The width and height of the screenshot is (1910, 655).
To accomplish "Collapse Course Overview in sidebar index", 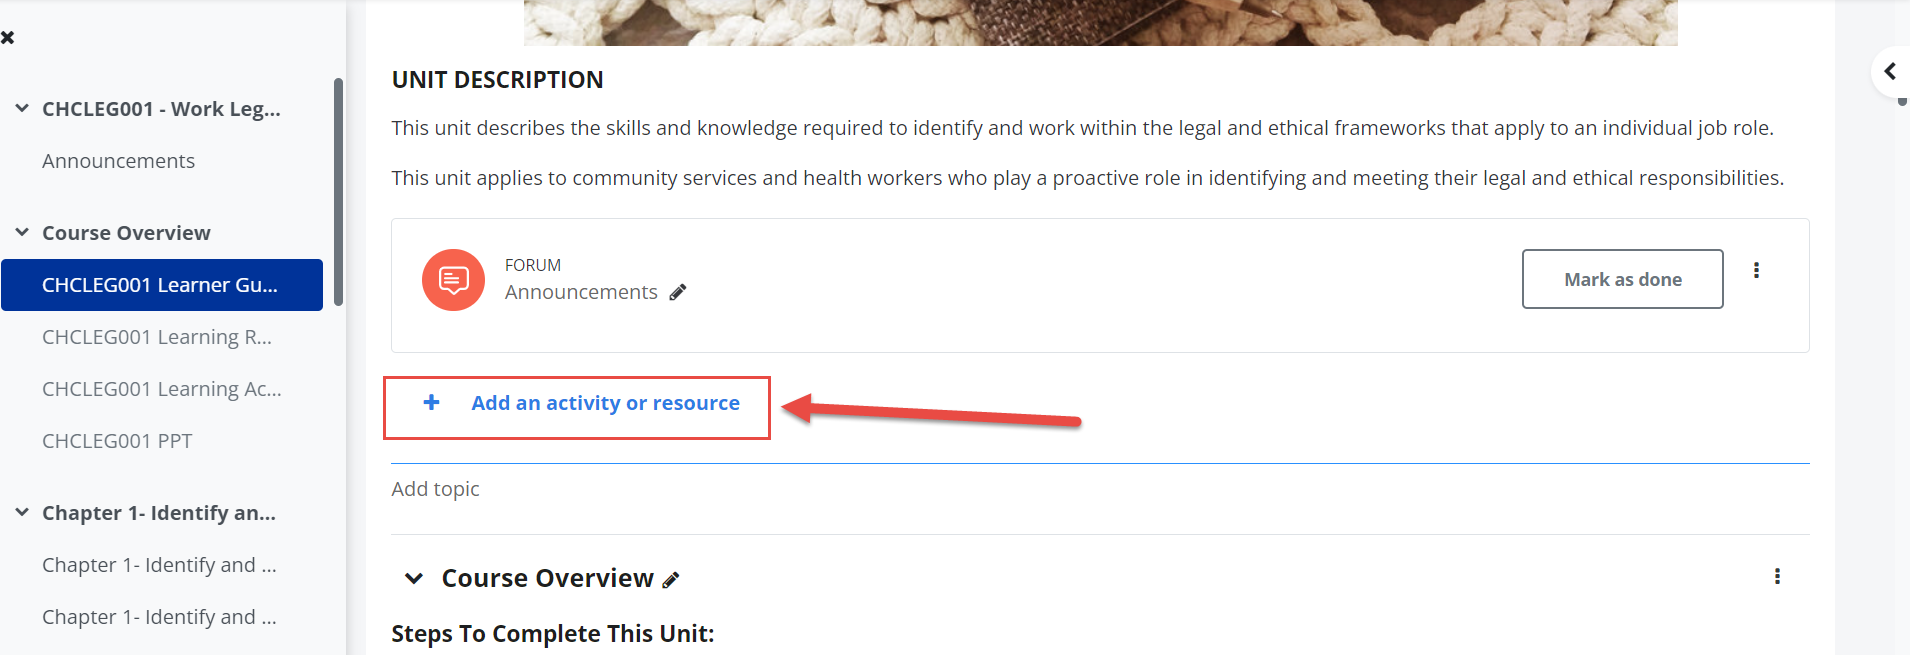I will (x=22, y=232).
